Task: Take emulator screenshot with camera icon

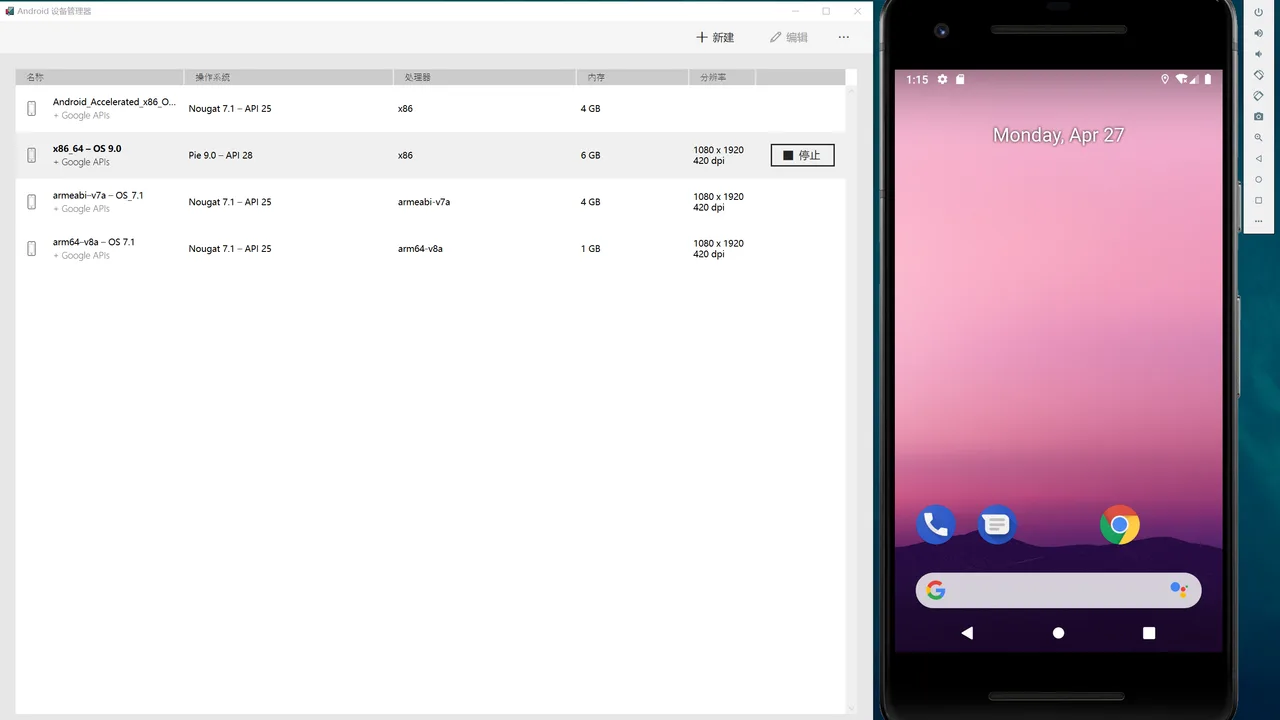Action: (1258, 117)
